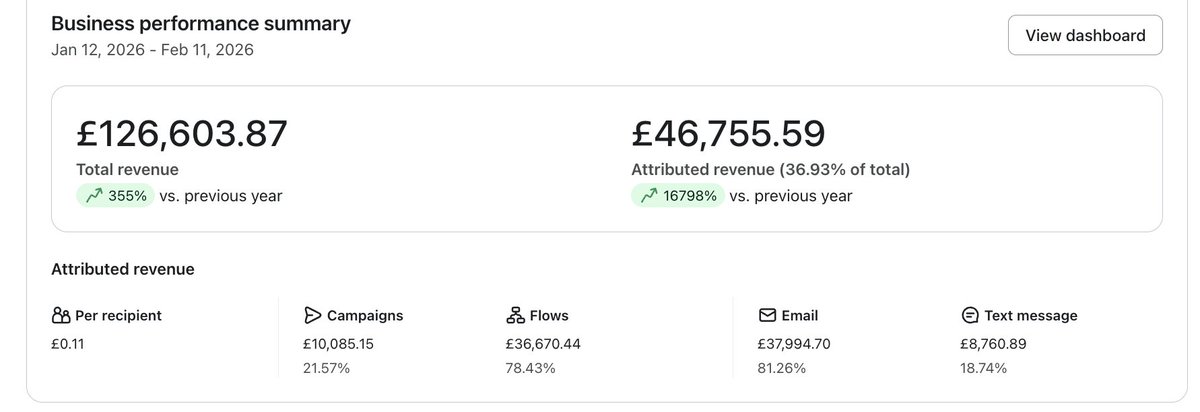Click the Attributed revenue section heading

tap(123, 269)
